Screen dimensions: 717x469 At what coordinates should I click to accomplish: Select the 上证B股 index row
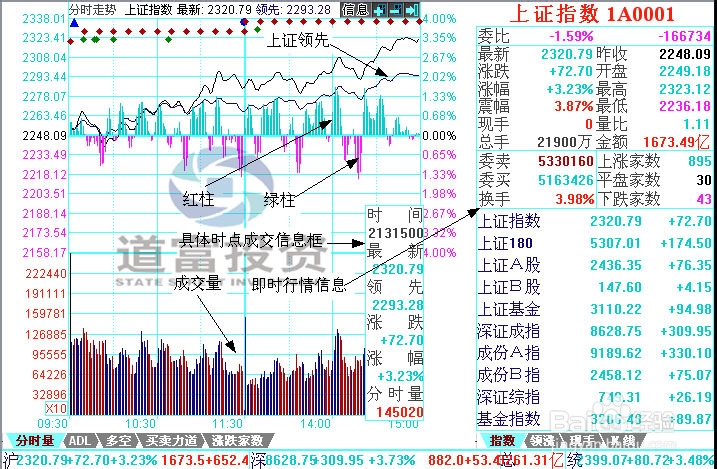tap(594, 287)
